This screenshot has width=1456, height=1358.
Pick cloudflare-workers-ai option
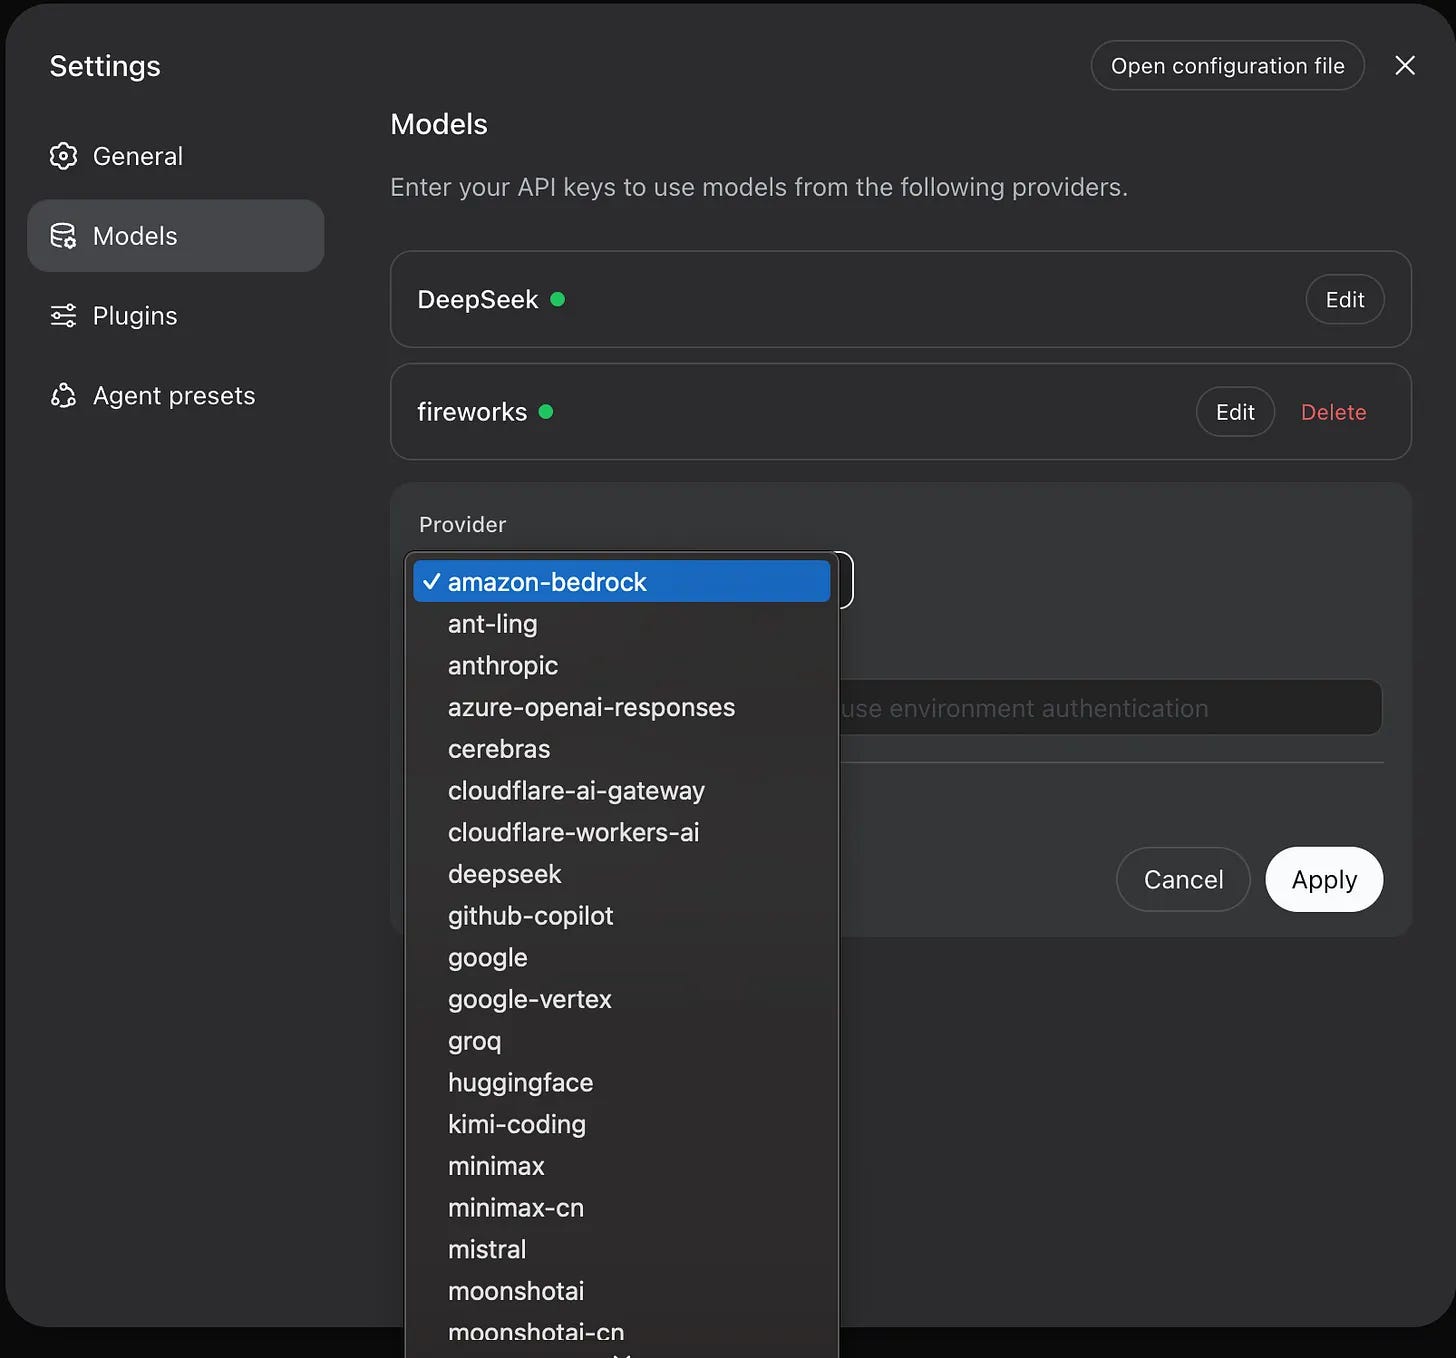coord(622,832)
